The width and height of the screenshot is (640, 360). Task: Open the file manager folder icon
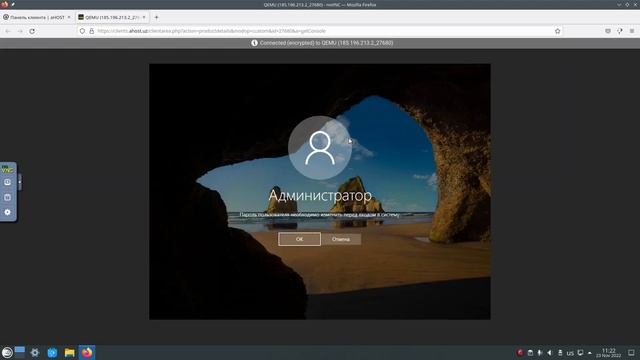(x=69, y=353)
